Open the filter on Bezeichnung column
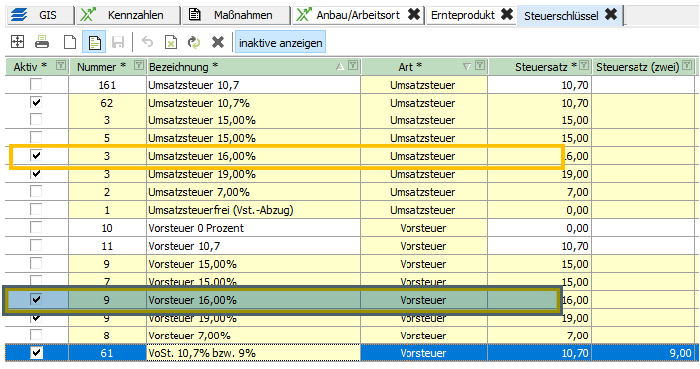 point(353,66)
